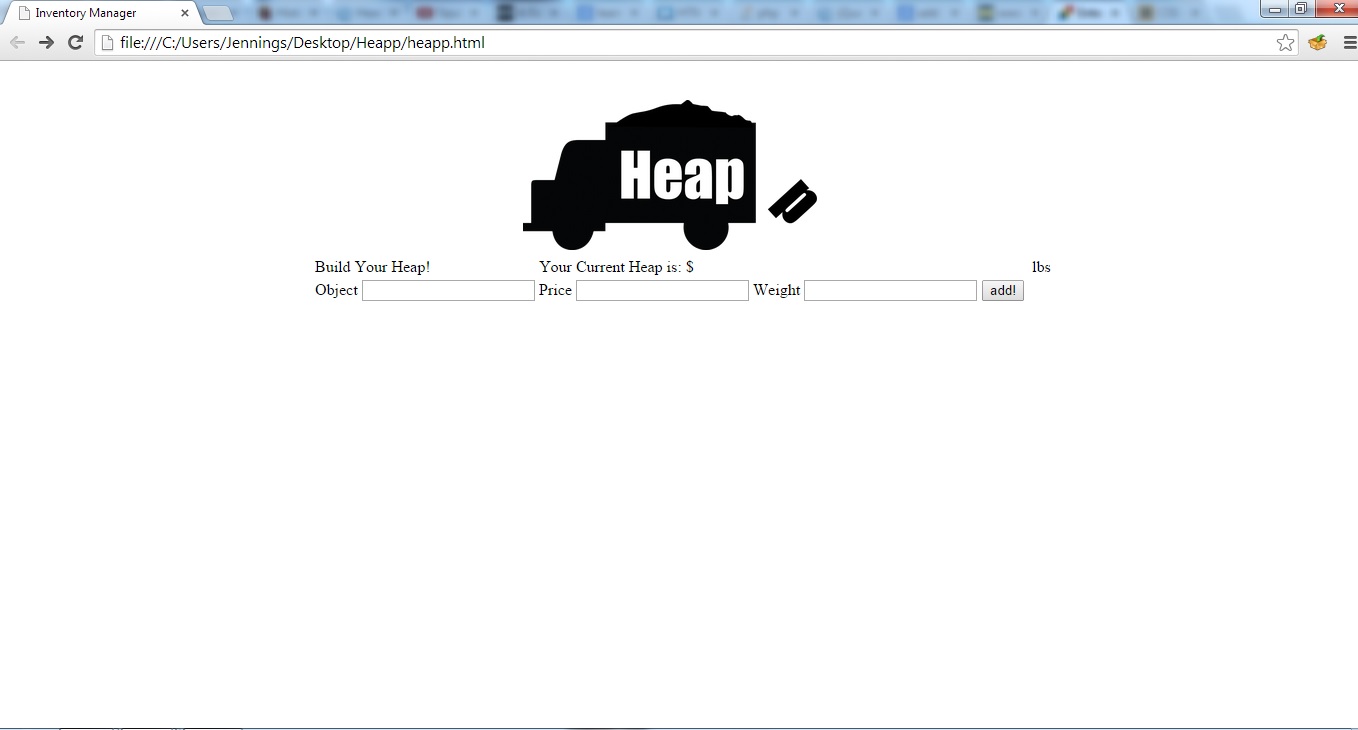This screenshot has width=1358, height=730.
Task: Click the add! button
Action: click(1002, 290)
